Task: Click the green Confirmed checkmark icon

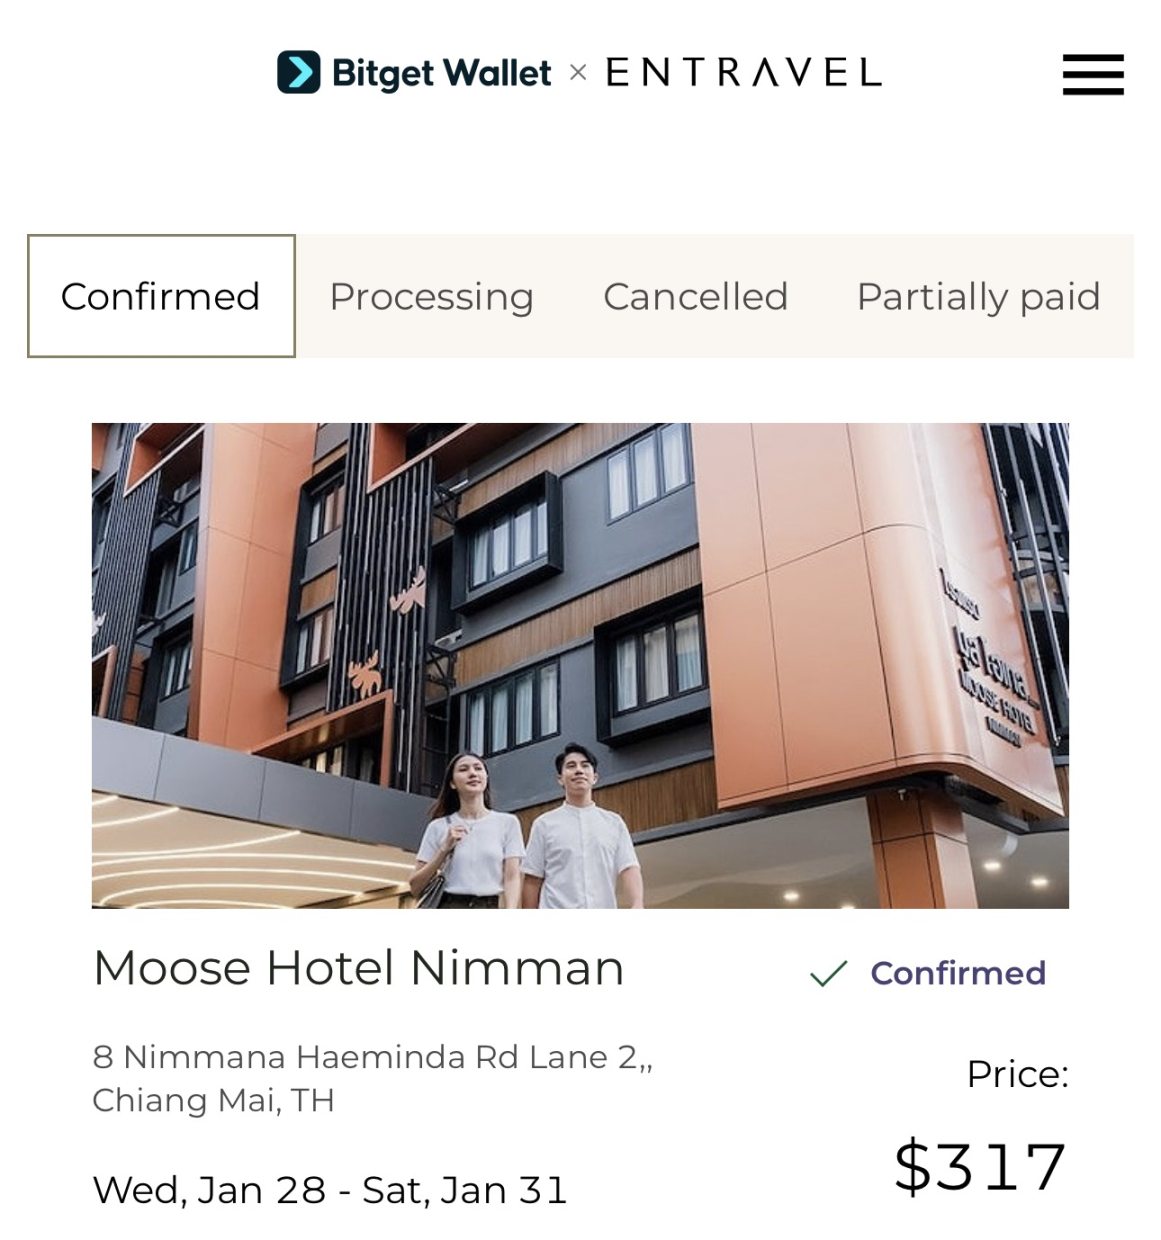Action: [x=828, y=973]
